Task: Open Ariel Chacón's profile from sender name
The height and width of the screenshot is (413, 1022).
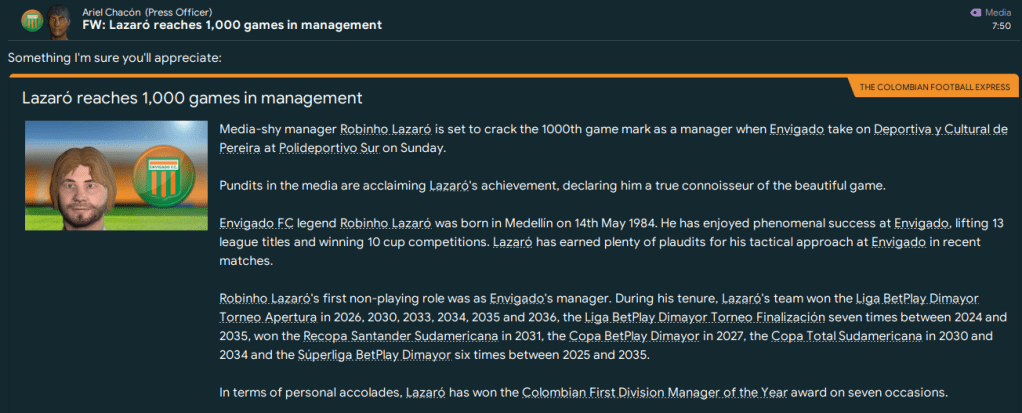Action: (x=106, y=10)
